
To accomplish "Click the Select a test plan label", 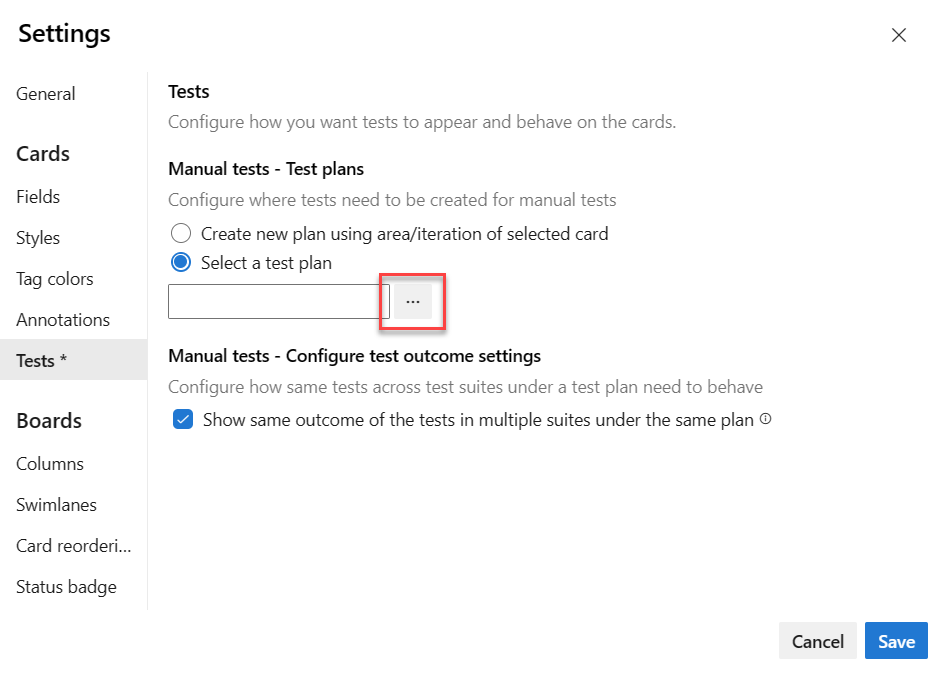I will click(x=266, y=263).
